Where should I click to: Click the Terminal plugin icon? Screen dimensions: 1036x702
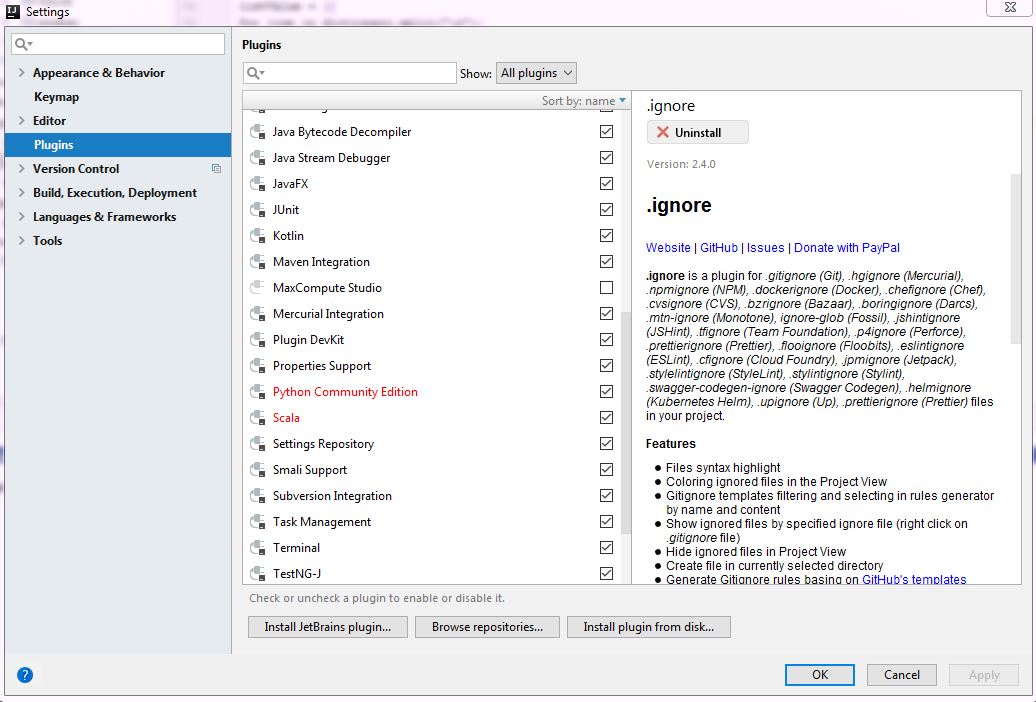(258, 547)
